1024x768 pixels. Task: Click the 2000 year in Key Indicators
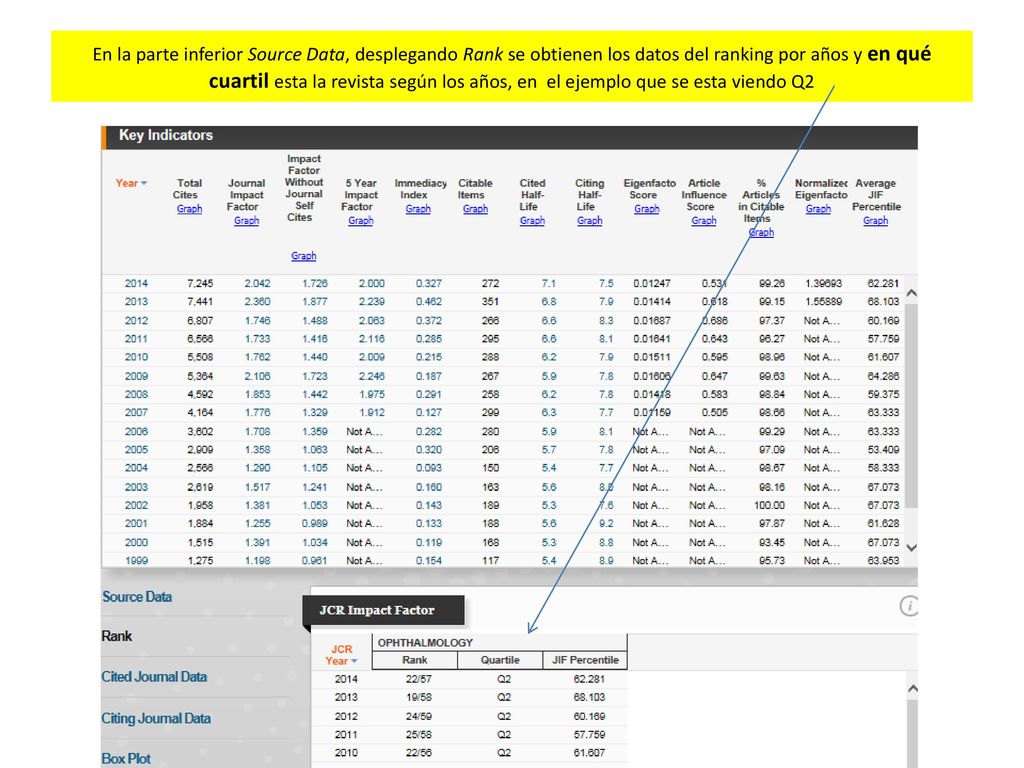[x=136, y=543]
